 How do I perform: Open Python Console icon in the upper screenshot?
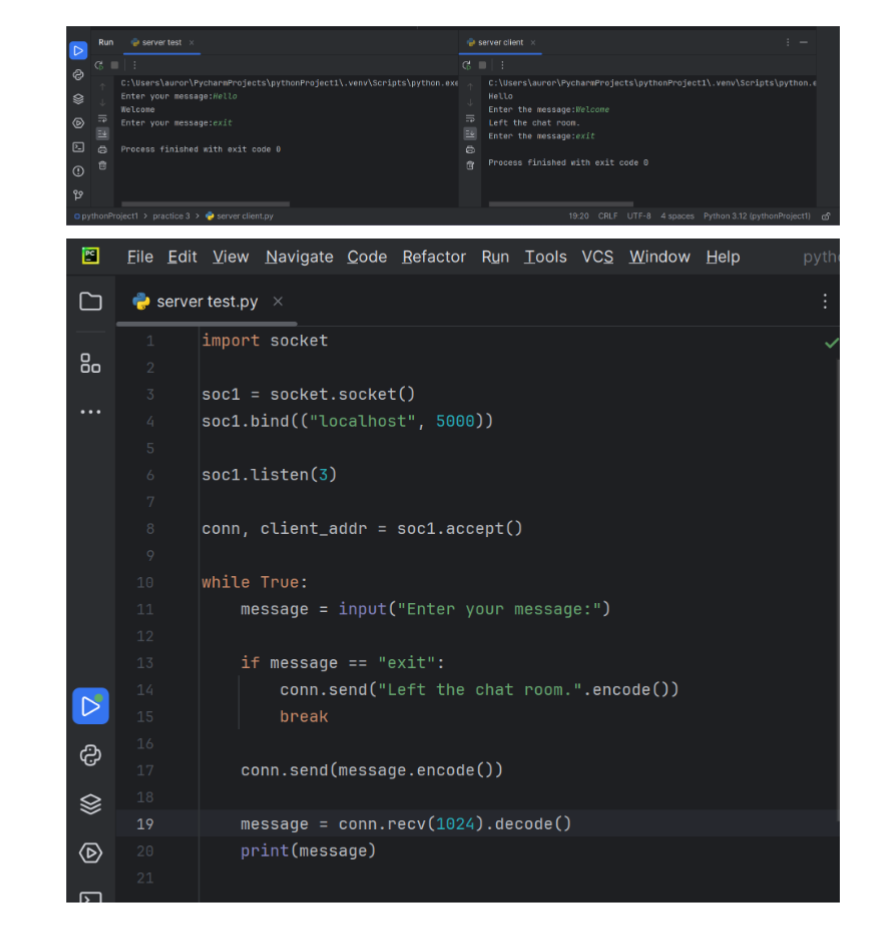78,75
